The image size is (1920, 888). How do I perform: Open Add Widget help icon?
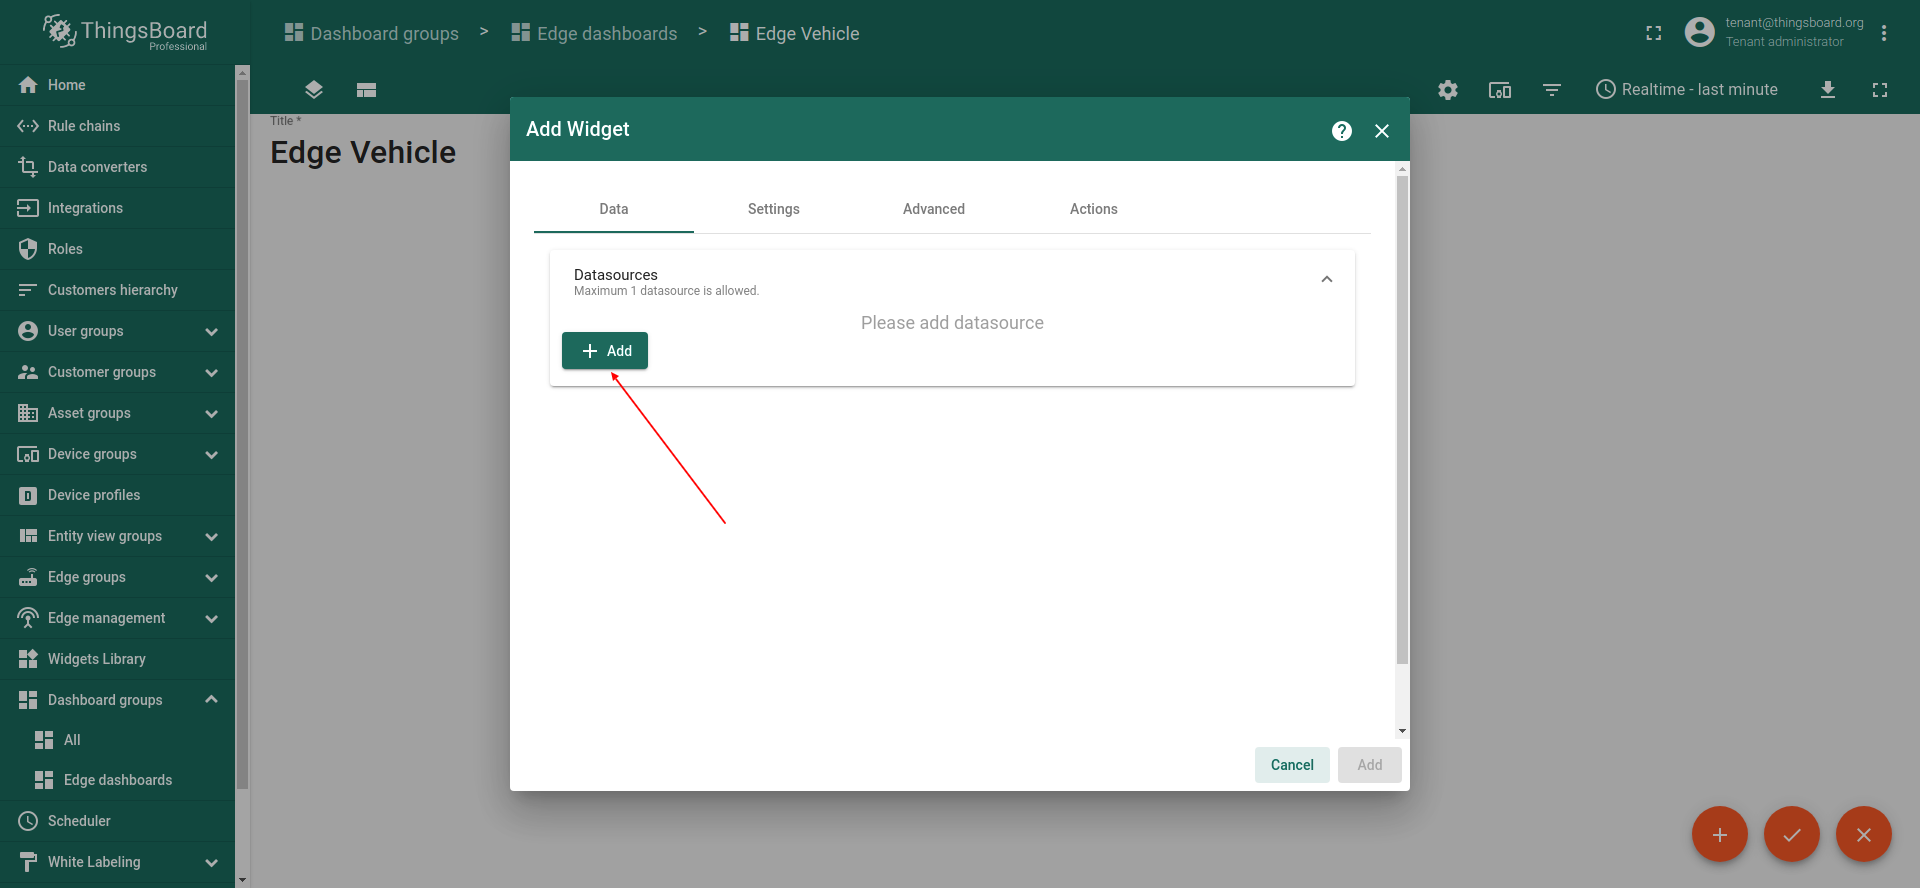[1342, 131]
